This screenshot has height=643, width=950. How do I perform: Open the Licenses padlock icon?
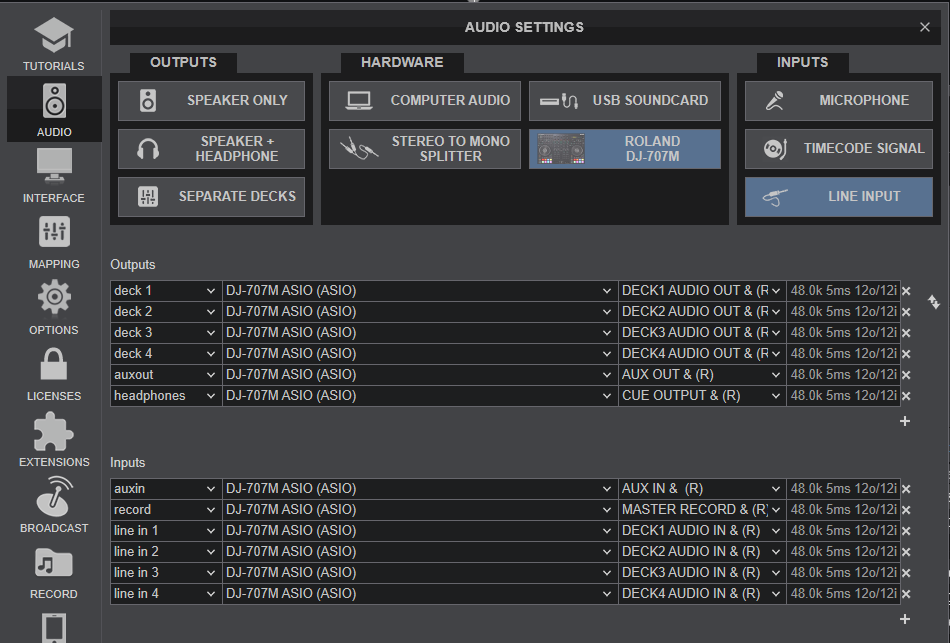[x=54, y=364]
